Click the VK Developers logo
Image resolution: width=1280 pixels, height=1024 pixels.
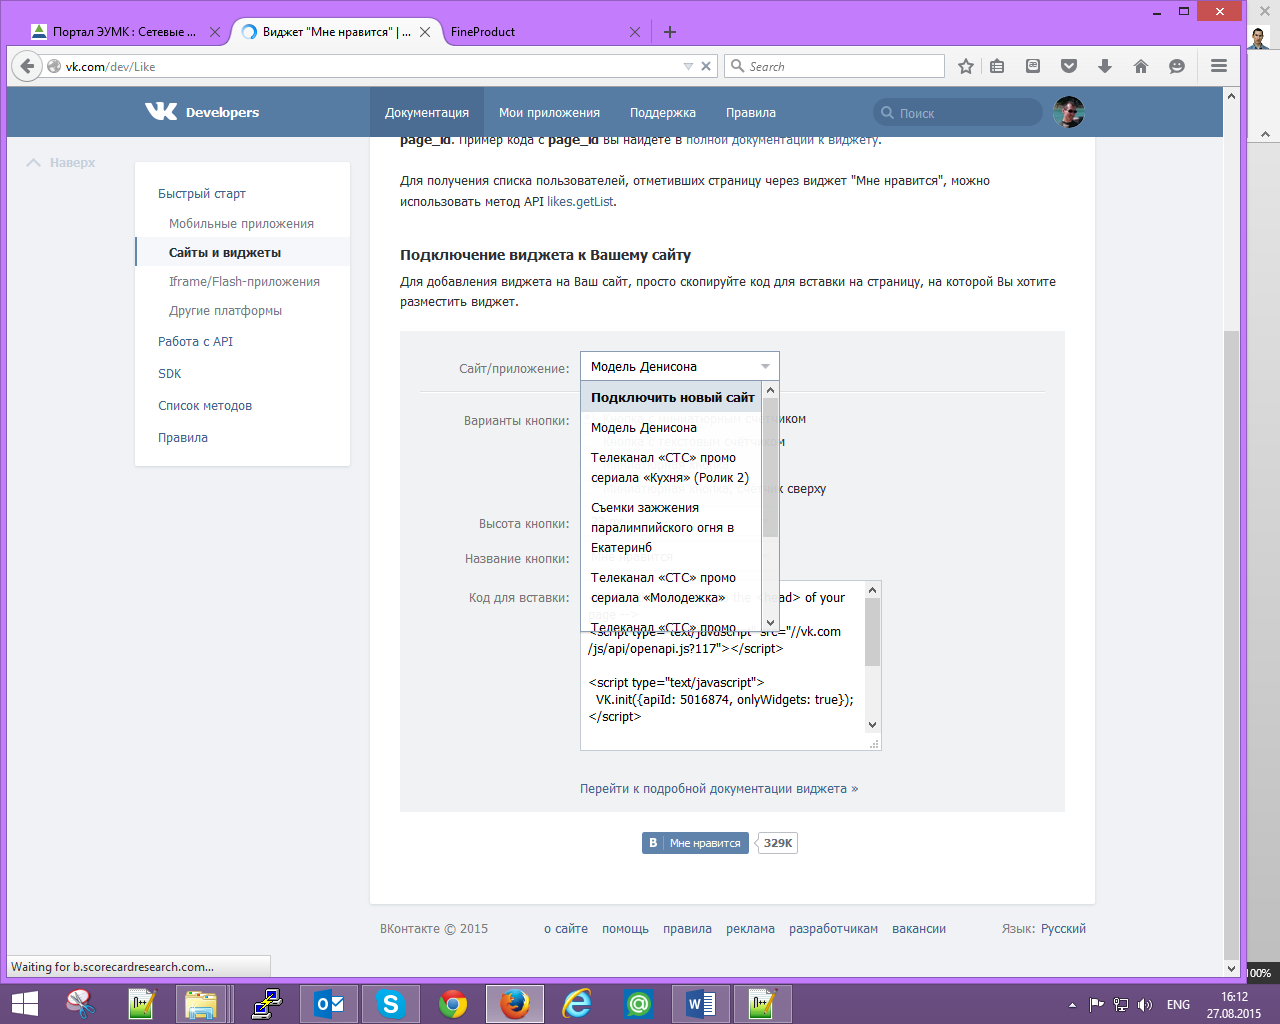pos(202,112)
